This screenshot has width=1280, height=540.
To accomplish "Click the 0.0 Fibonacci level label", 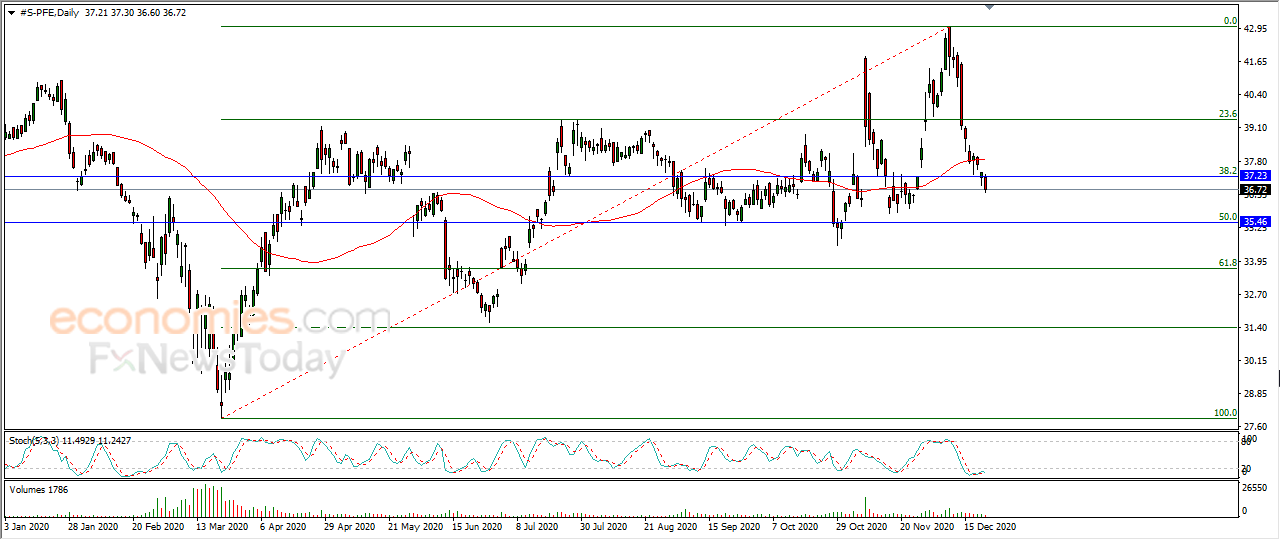I will pos(1231,20).
